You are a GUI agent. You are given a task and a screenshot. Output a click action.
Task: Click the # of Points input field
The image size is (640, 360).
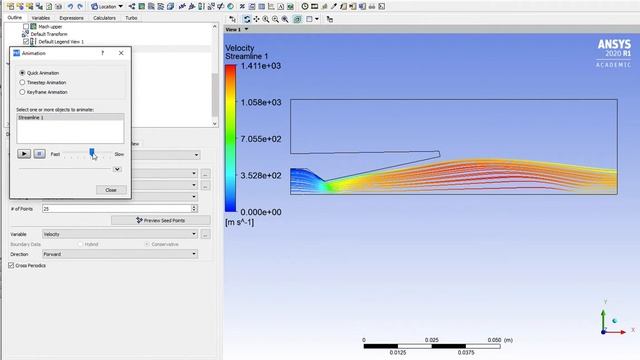click(x=116, y=209)
